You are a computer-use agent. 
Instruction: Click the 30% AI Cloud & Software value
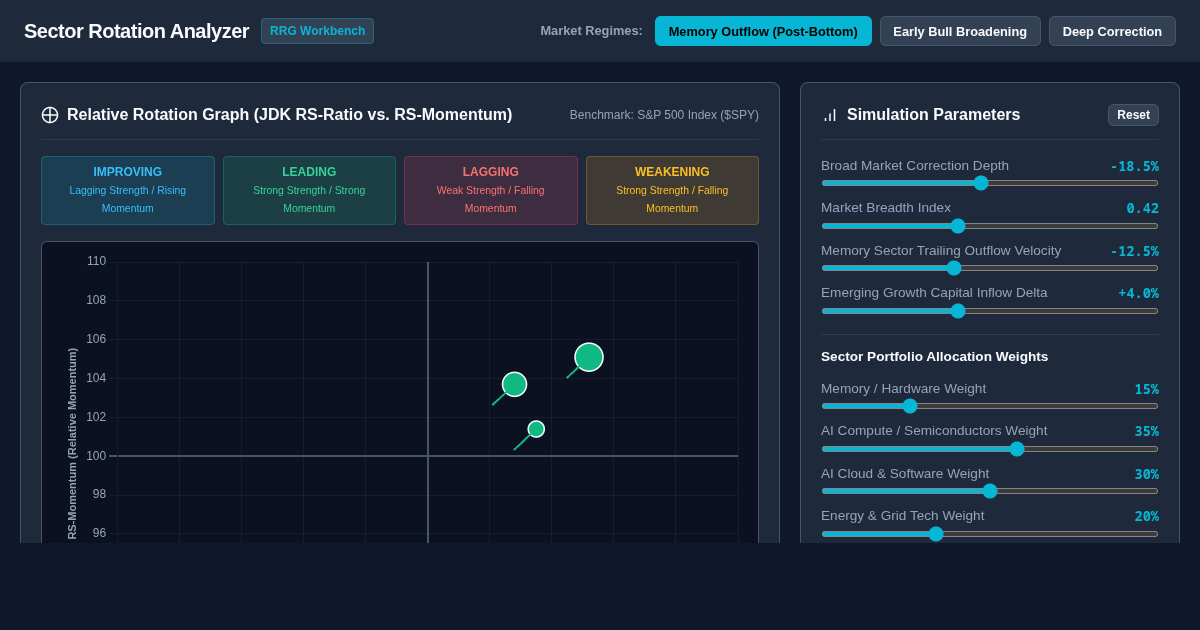click(x=1146, y=474)
